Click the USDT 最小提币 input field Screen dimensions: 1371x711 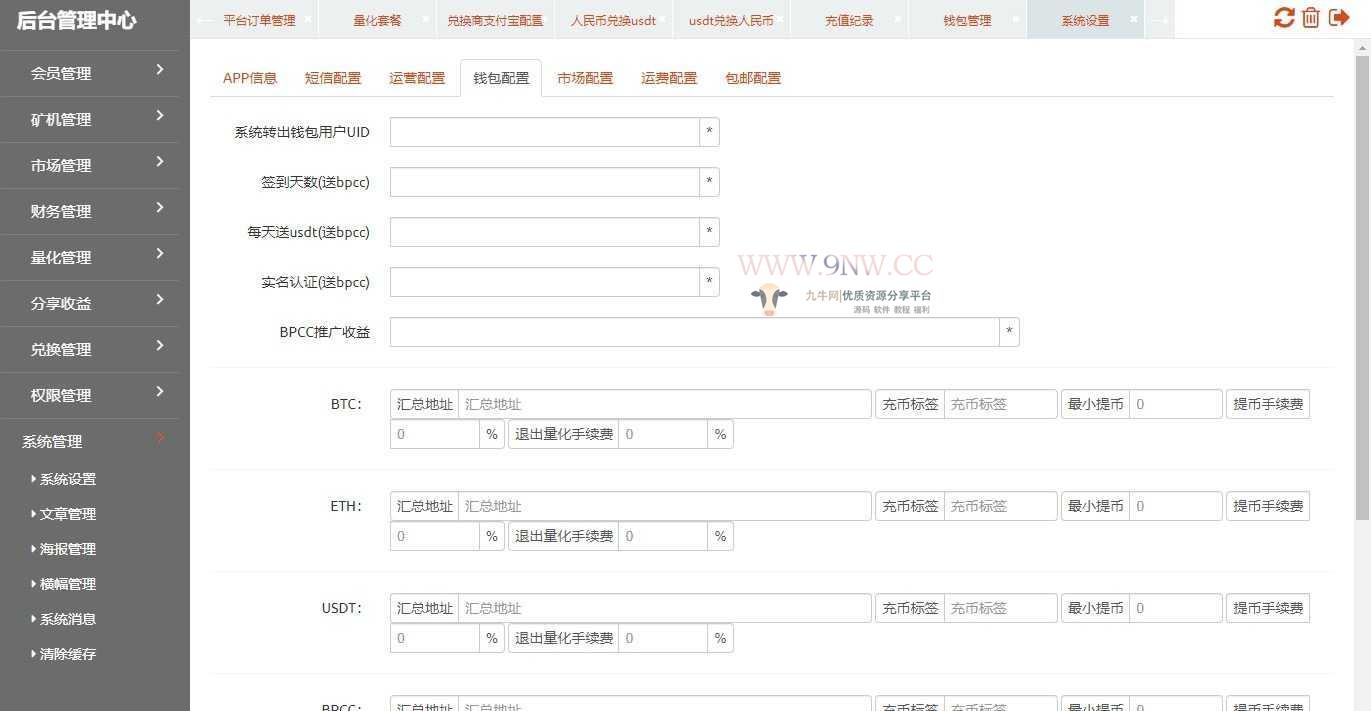pos(1175,608)
